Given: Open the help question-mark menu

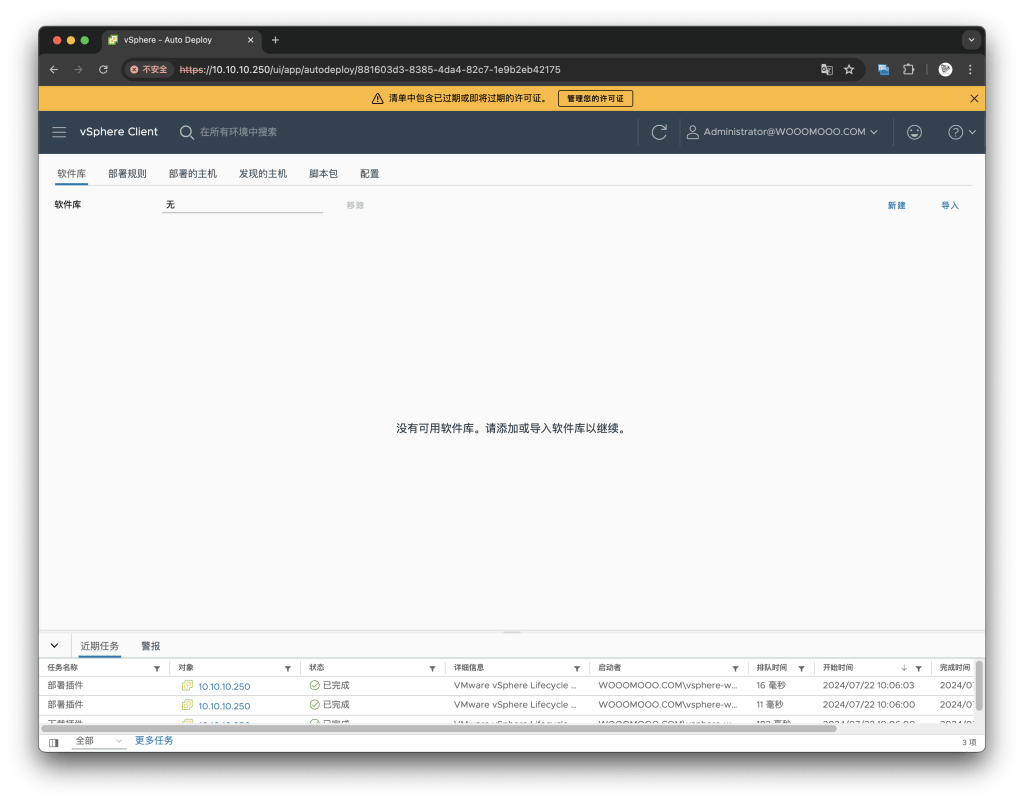Looking at the screenshot, I should (961, 132).
